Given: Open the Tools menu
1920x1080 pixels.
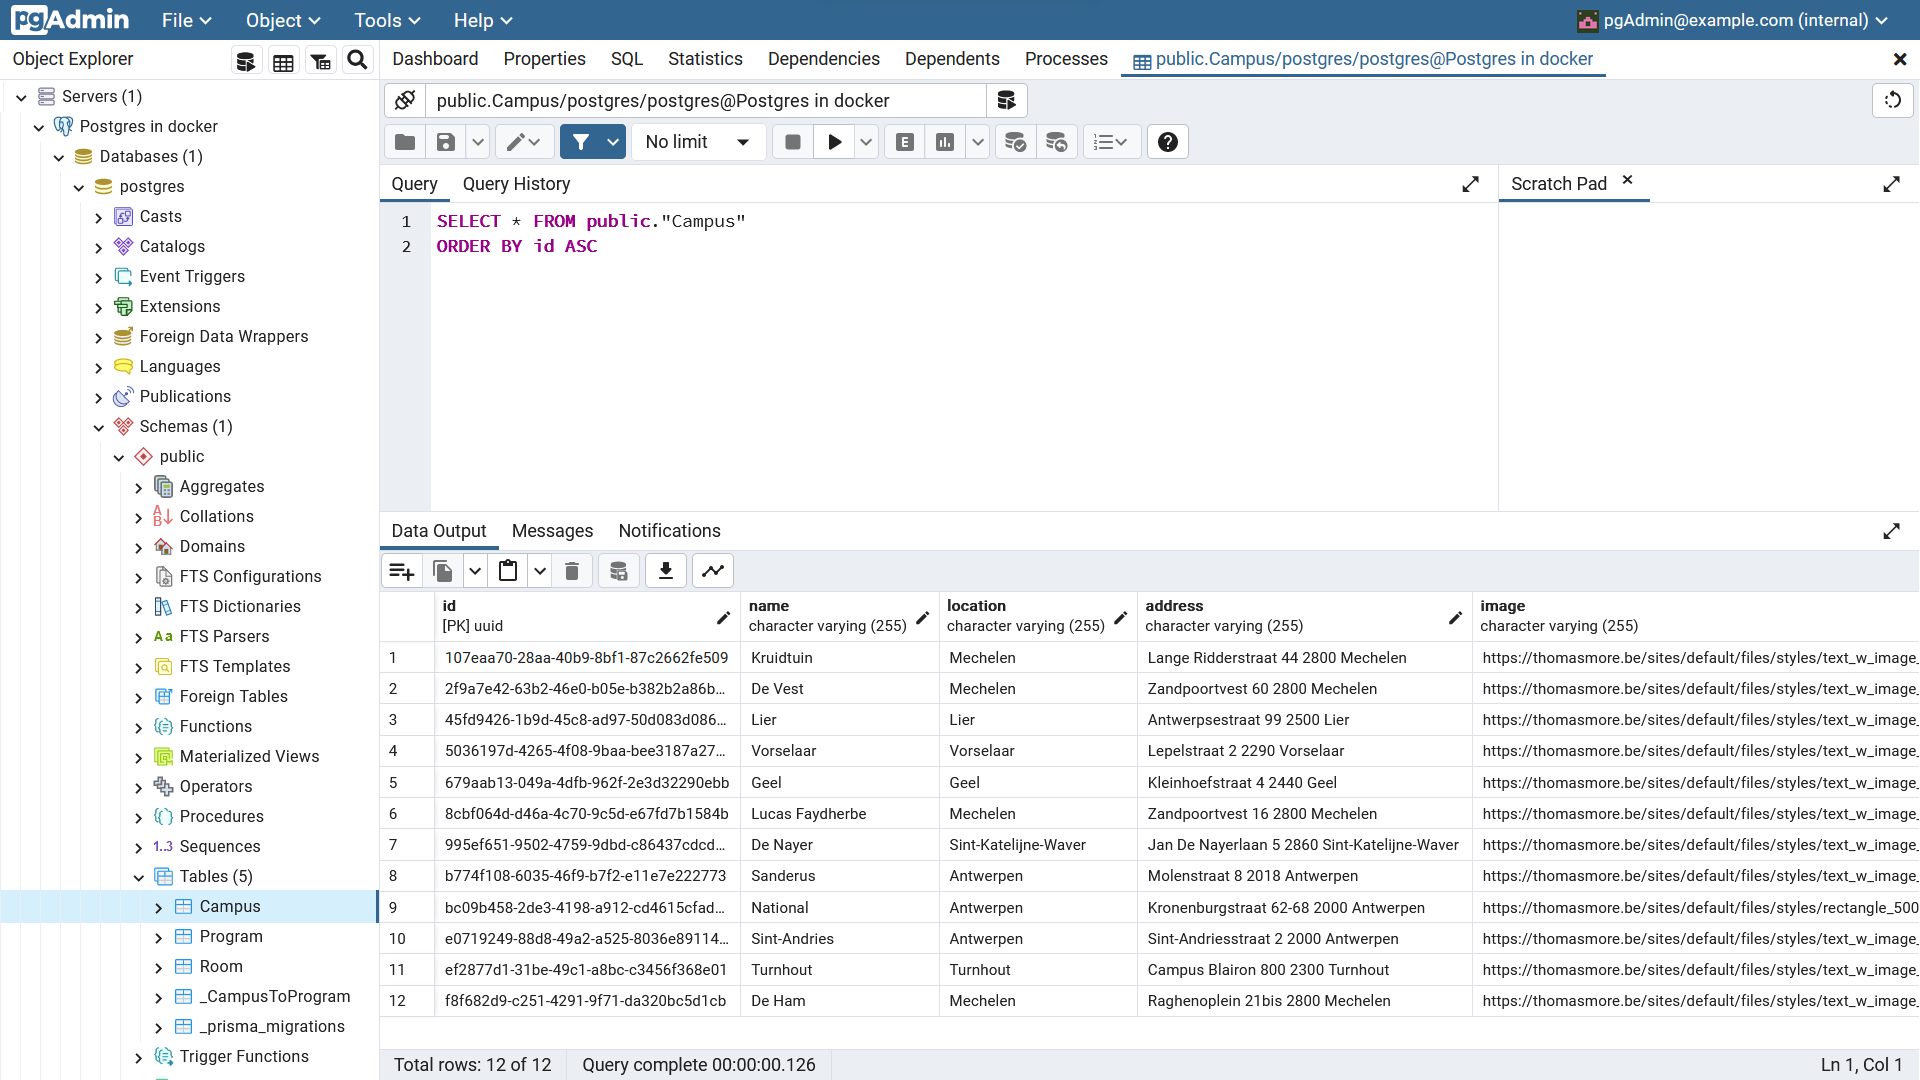Looking at the screenshot, I should coord(387,20).
